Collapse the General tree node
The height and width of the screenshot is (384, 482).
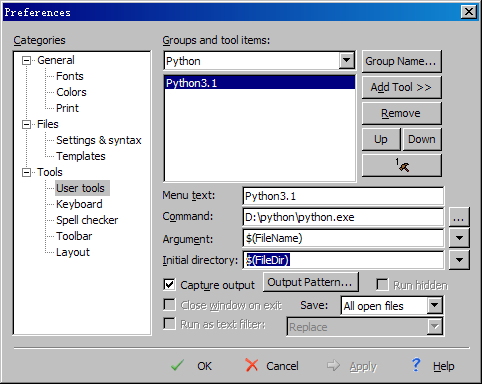click(x=26, y=61)
